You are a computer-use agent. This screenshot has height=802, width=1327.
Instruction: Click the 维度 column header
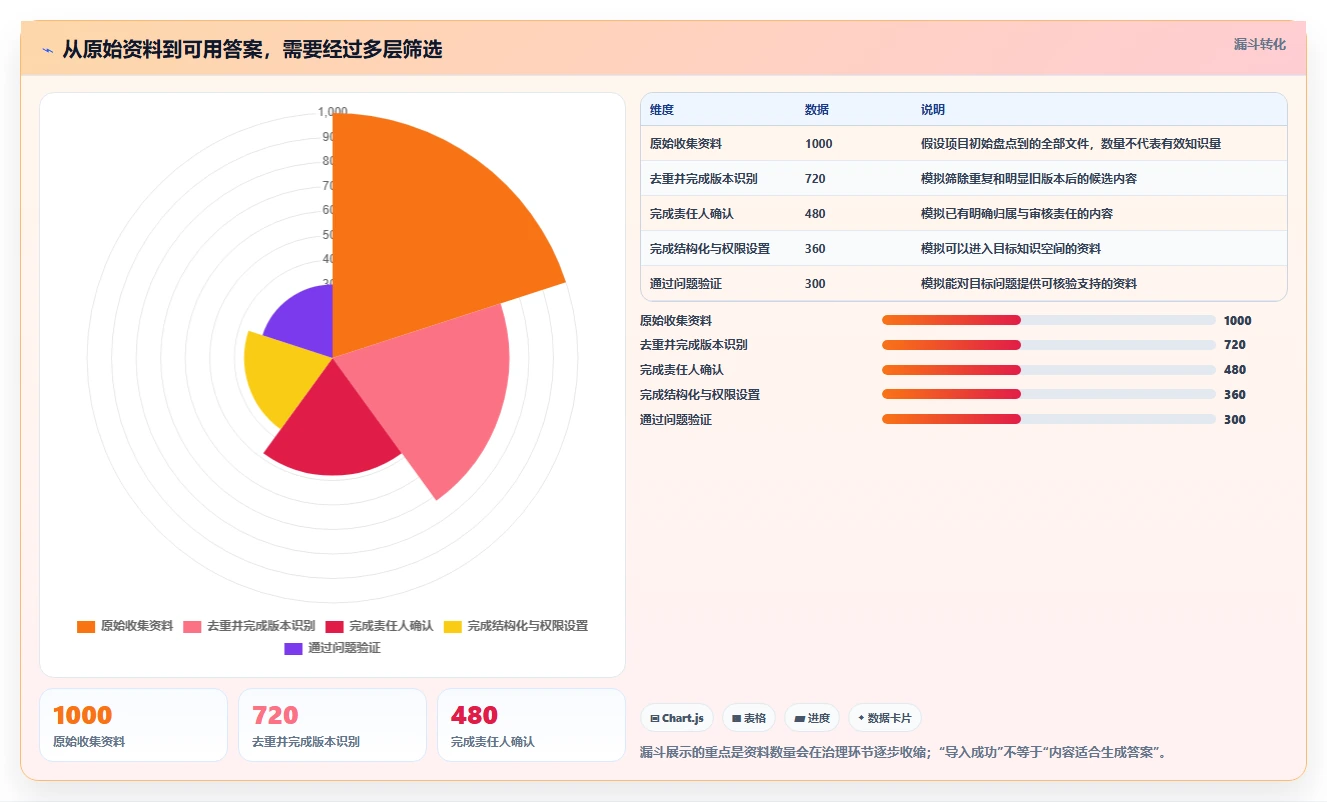662,110
